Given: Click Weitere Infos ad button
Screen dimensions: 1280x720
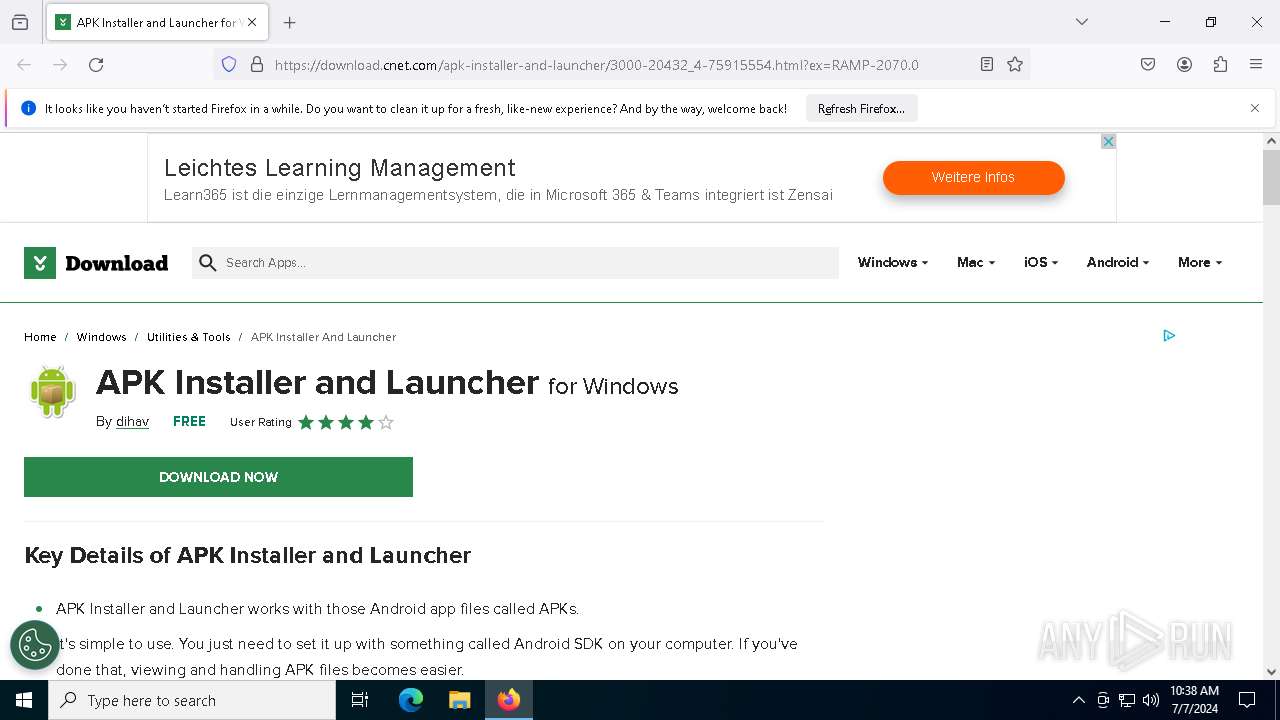Looking at the screenshot, I should click(973, 177).
